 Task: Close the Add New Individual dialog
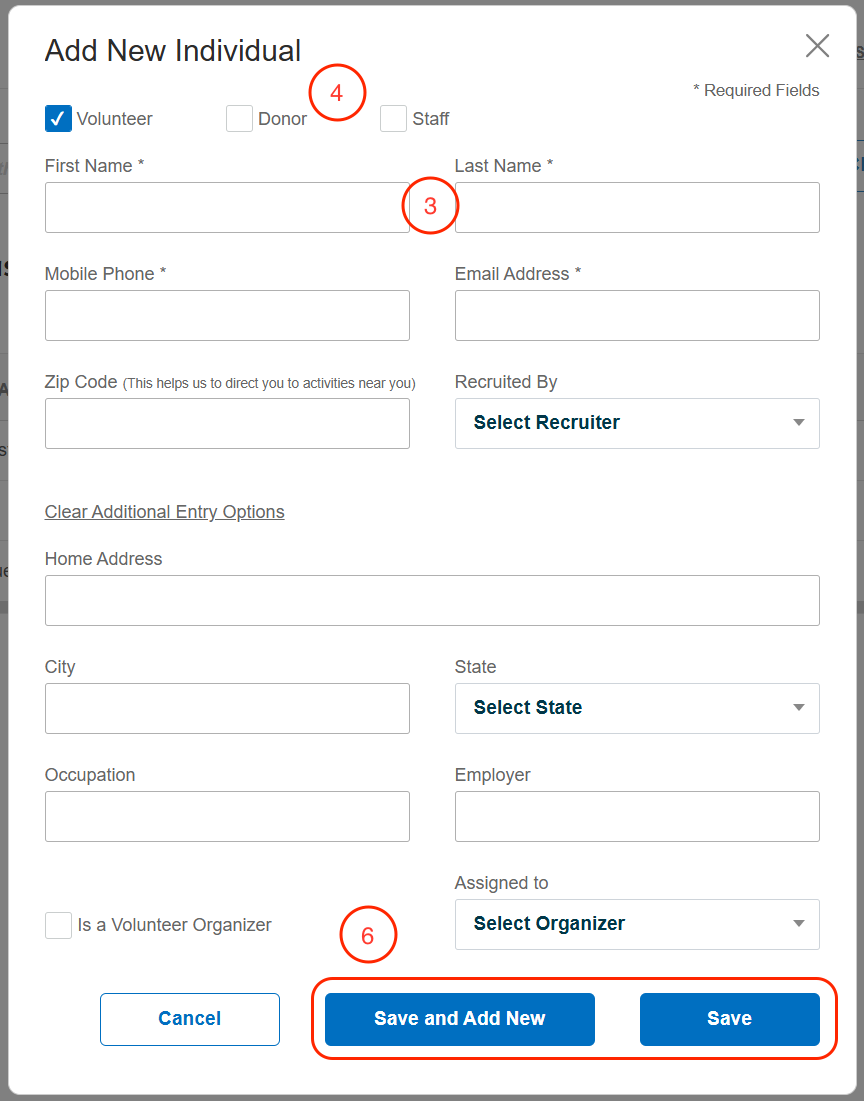pos(817,46)
